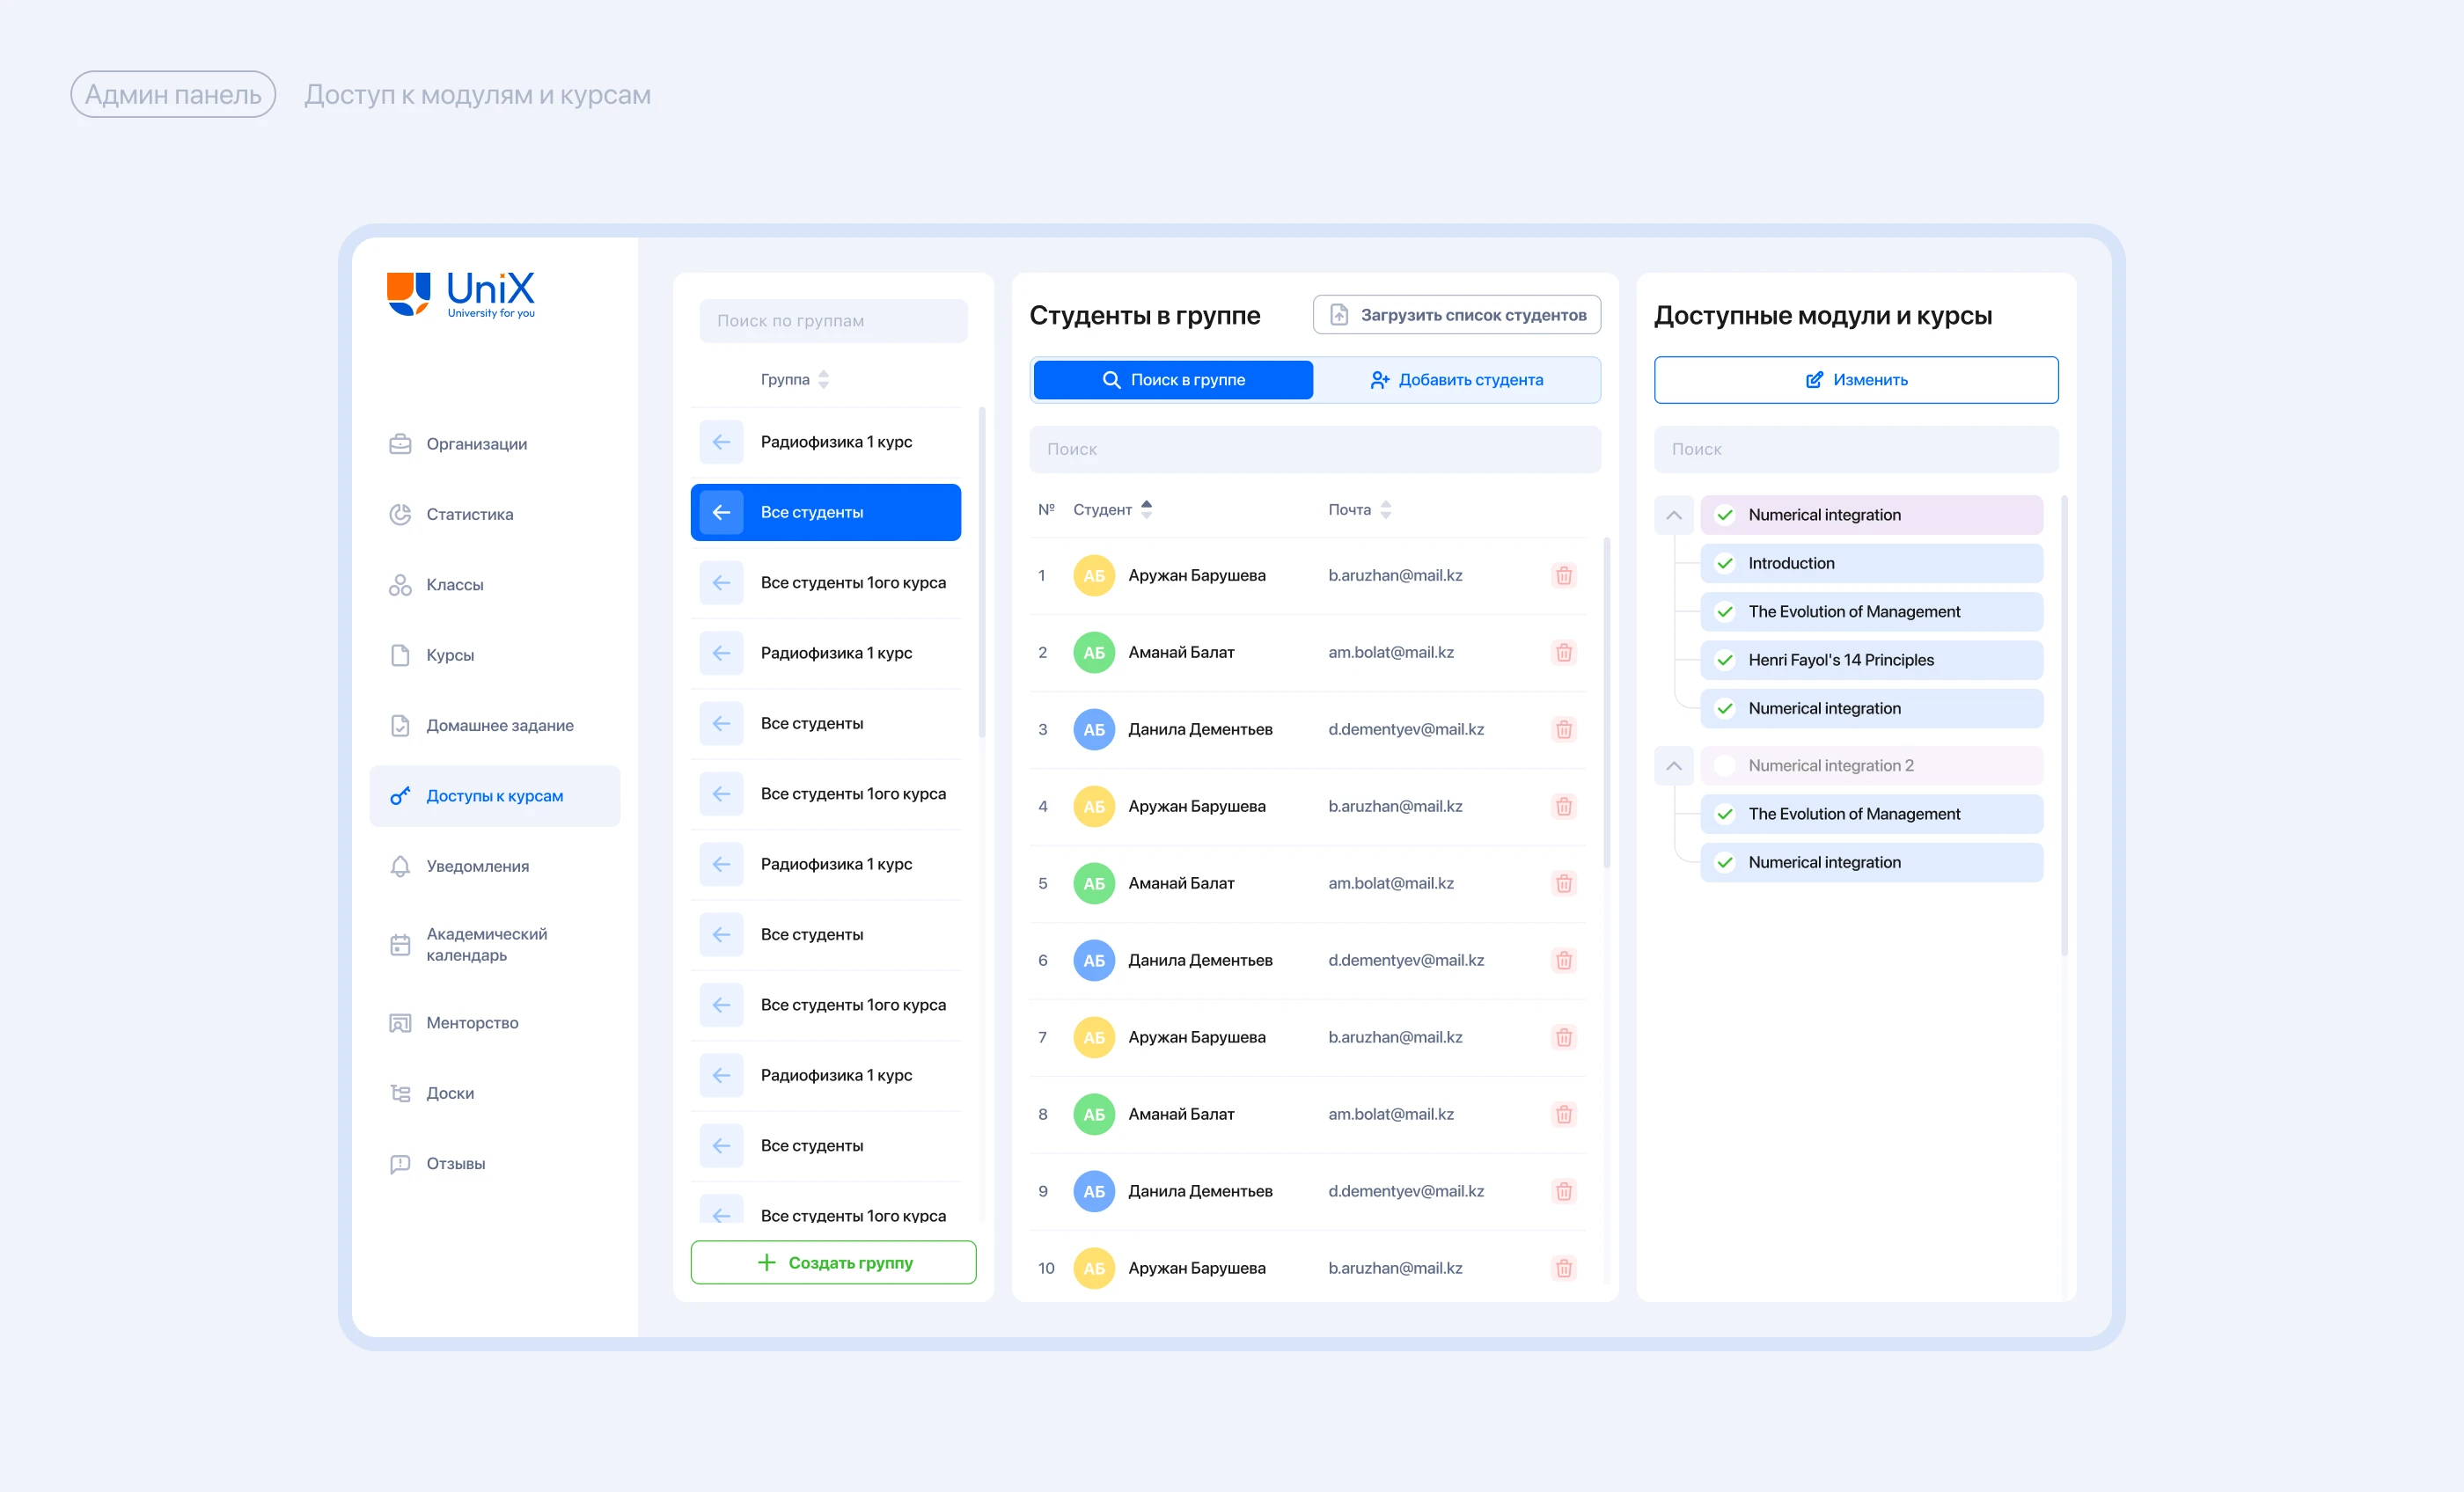The height and width of the screenshot is (1492, 2464).
Task: Open Академический календарь in the sidebar
Action: tap(486, 944)
